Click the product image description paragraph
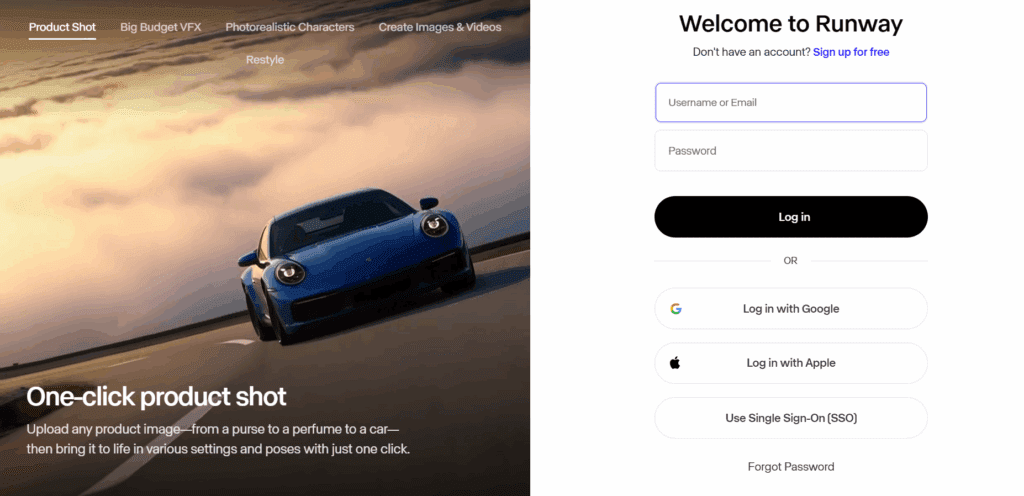Screen dimensions: 1024x496 (x=218, y=439)
